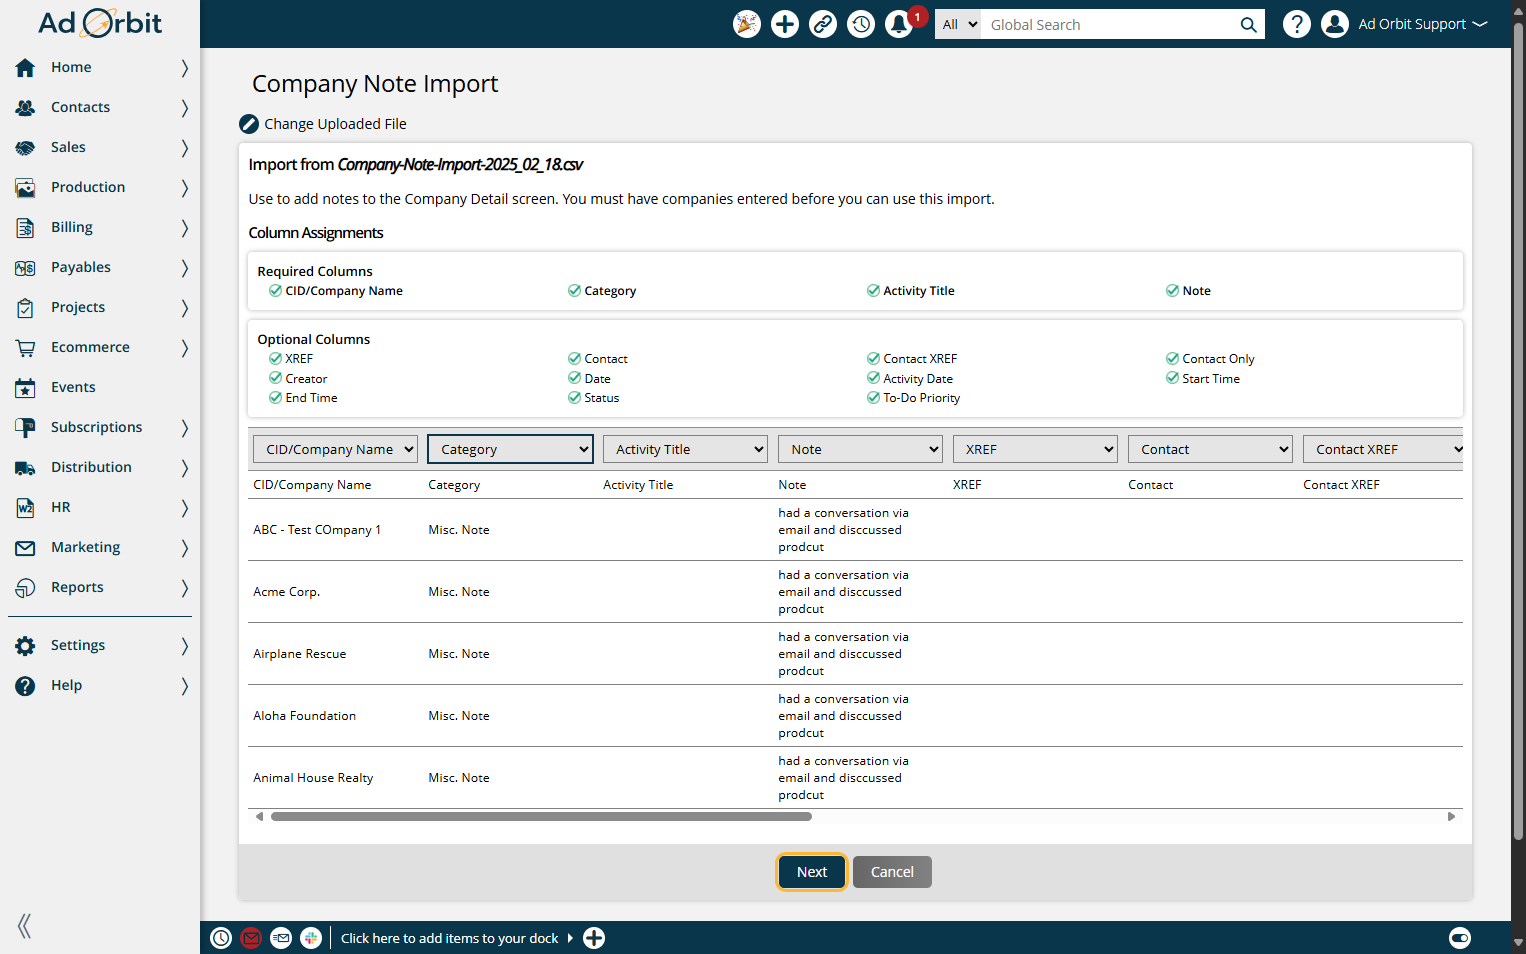
Task: Click the Home house icon in sidebar
Action: coord(25,67)
